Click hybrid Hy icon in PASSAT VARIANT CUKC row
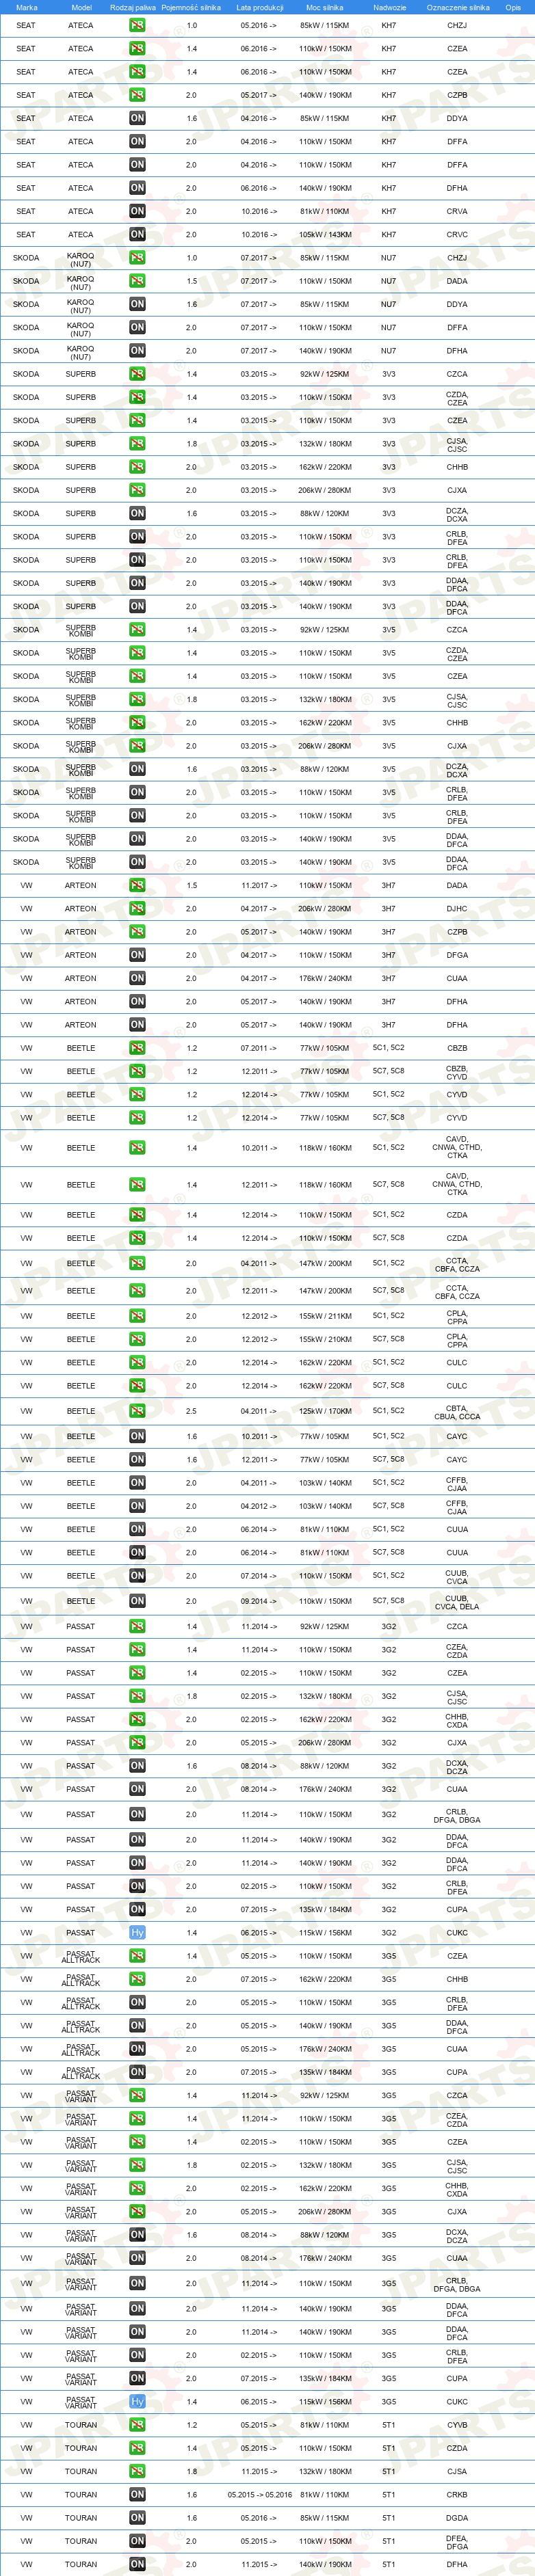 tap(137, 2401)
